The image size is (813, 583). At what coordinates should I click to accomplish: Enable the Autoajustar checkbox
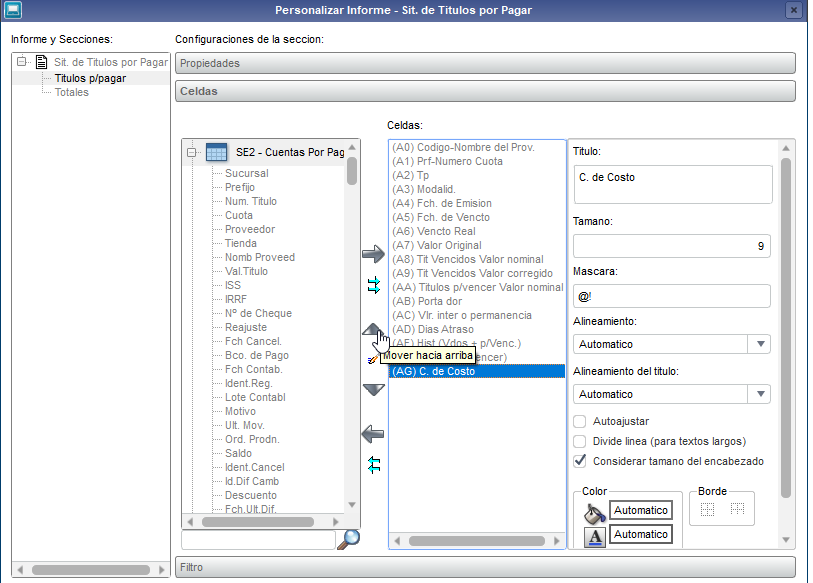(x=580, y=421)
